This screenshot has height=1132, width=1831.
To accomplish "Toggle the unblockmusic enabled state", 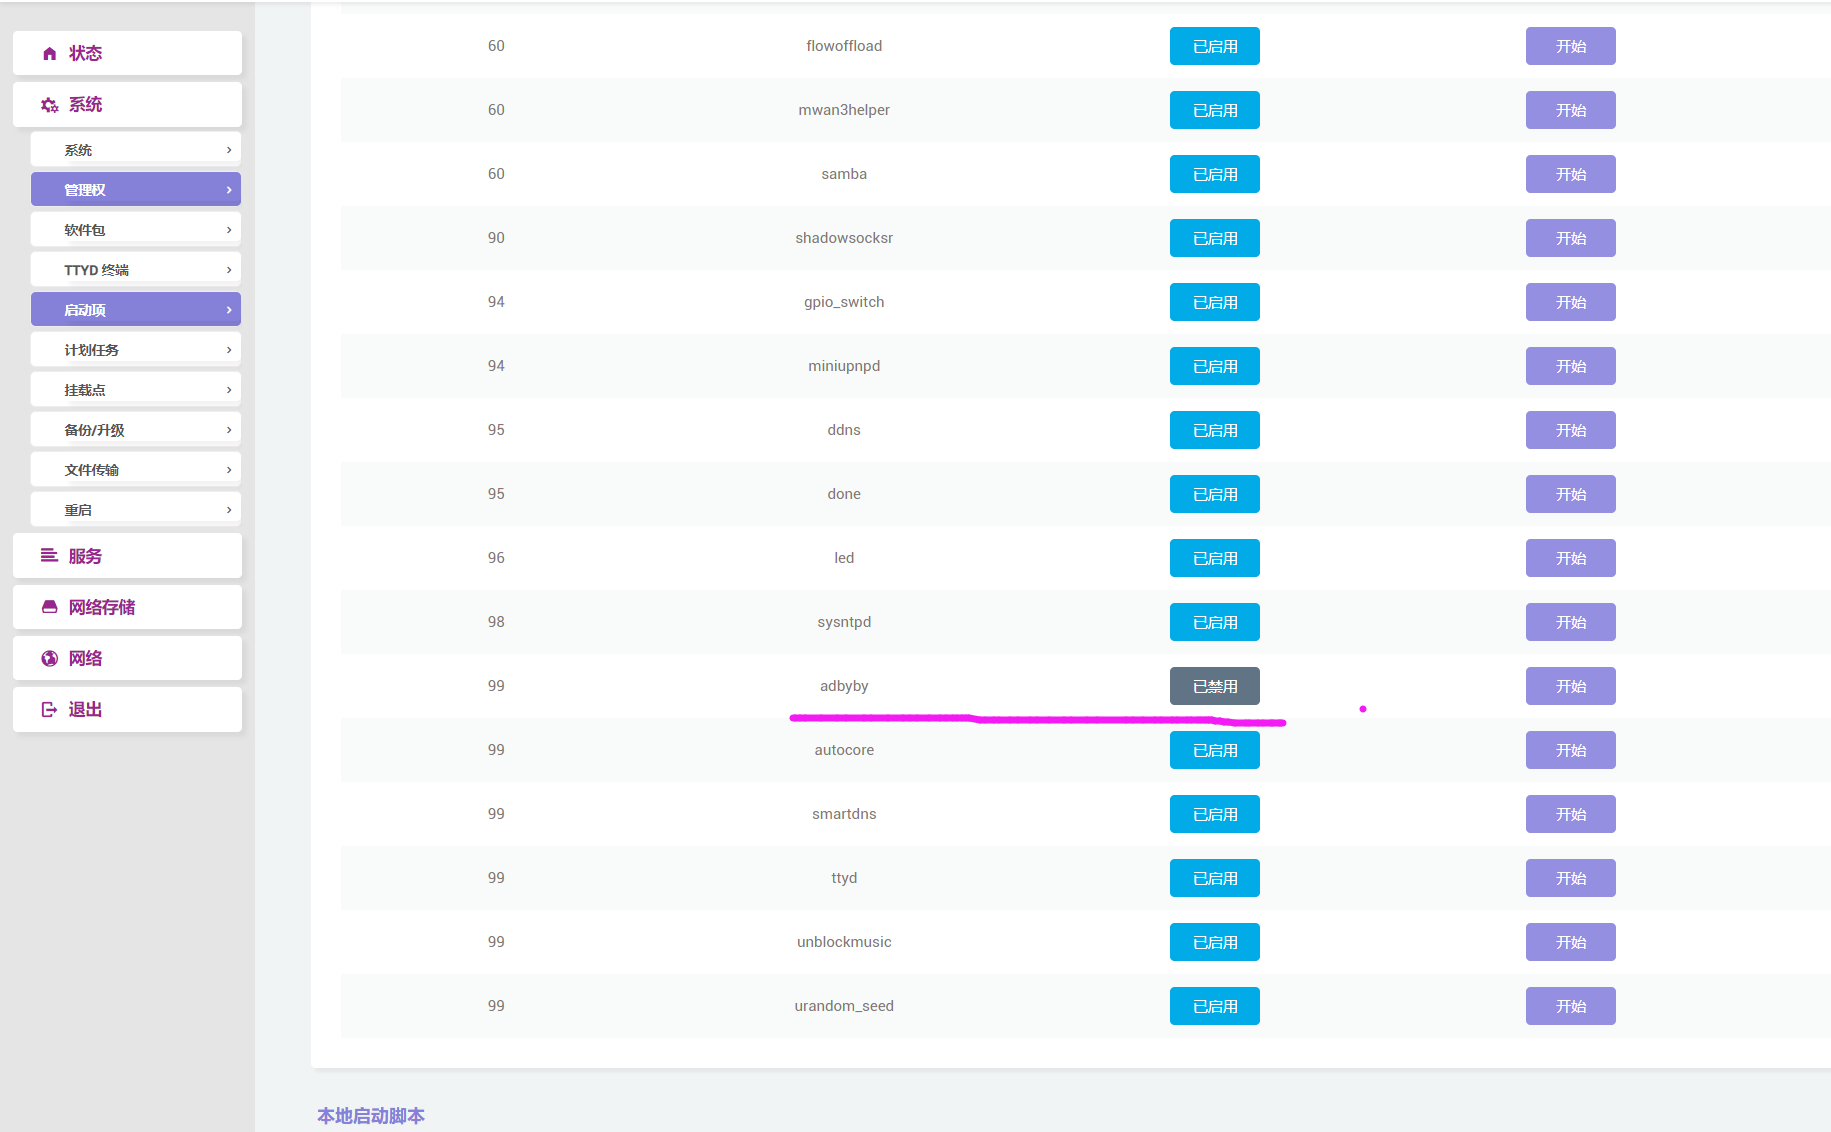I will [x=1214, y=941].
